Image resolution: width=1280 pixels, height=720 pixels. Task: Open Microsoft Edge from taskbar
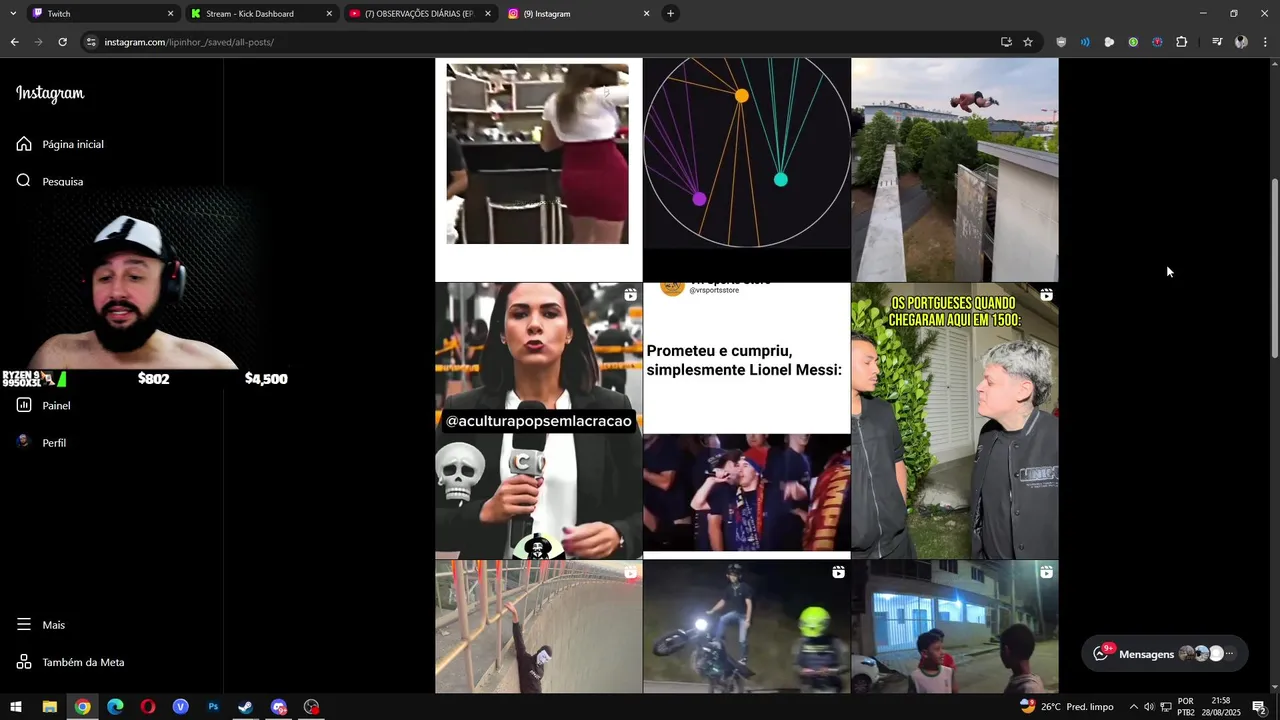(115, 707)
